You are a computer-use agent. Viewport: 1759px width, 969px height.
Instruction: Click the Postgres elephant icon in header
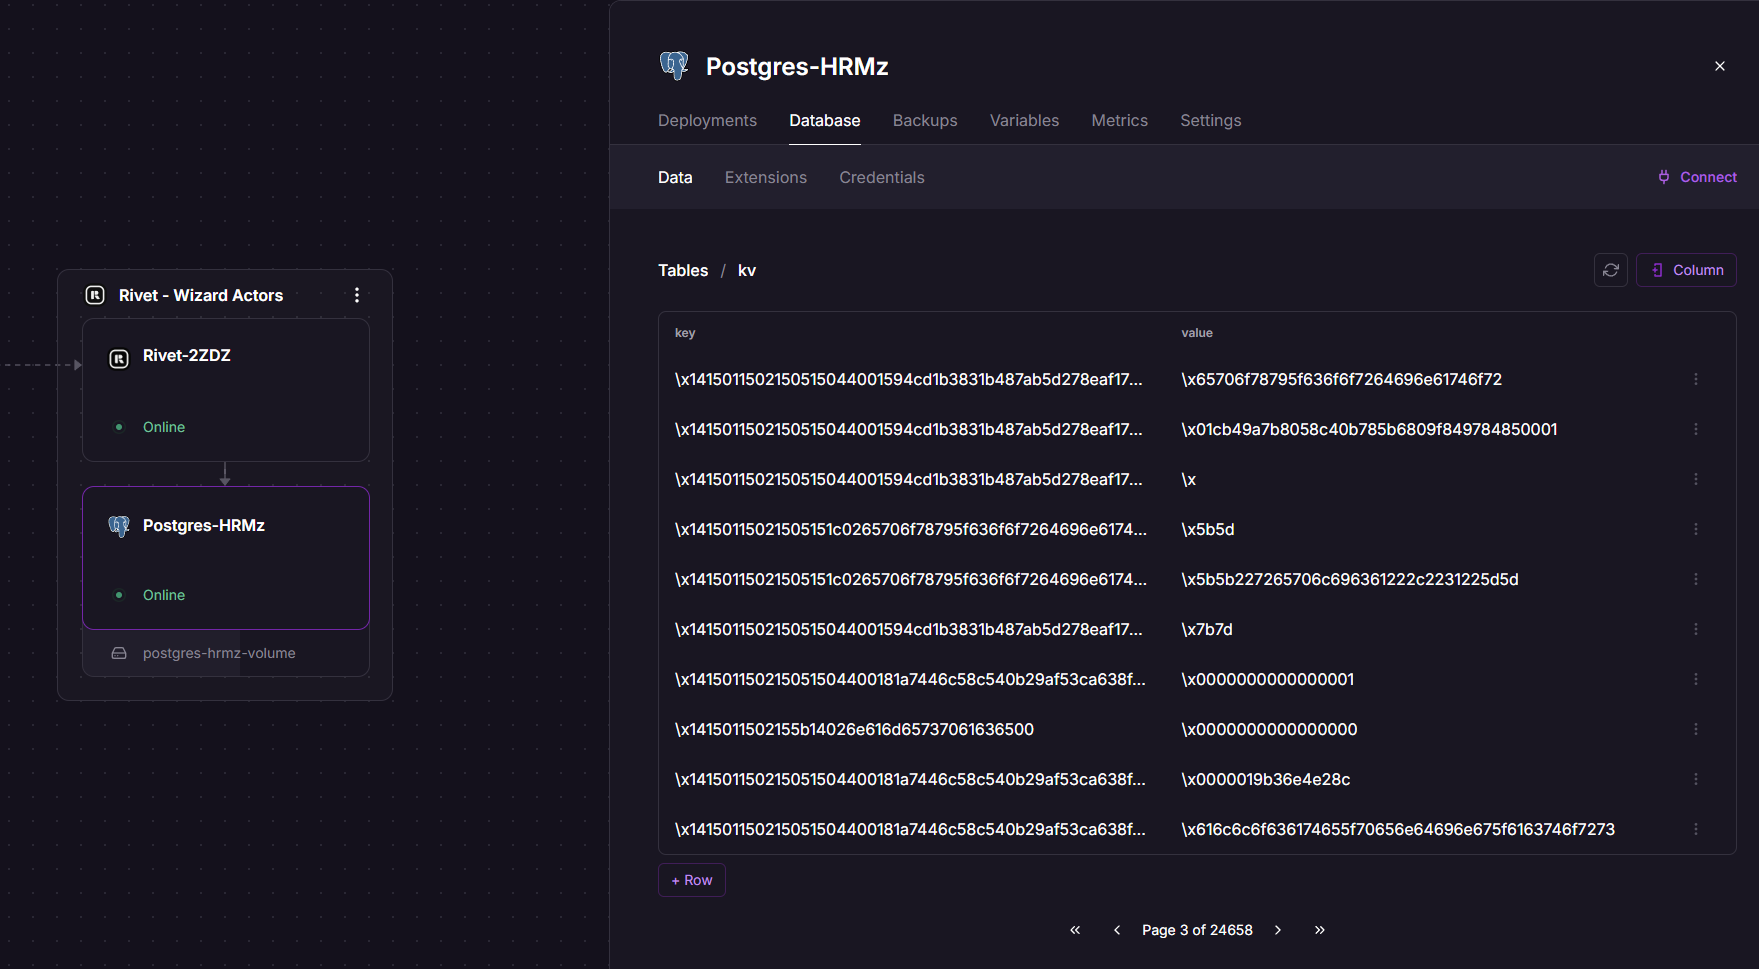[675, 66]
